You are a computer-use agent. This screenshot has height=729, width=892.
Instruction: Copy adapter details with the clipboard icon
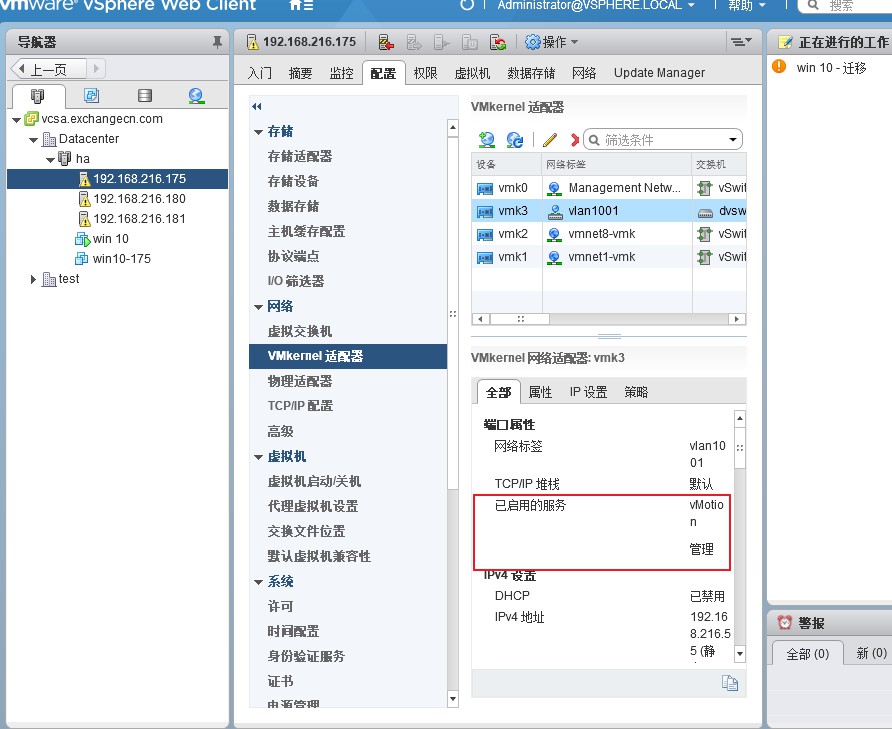729,682
